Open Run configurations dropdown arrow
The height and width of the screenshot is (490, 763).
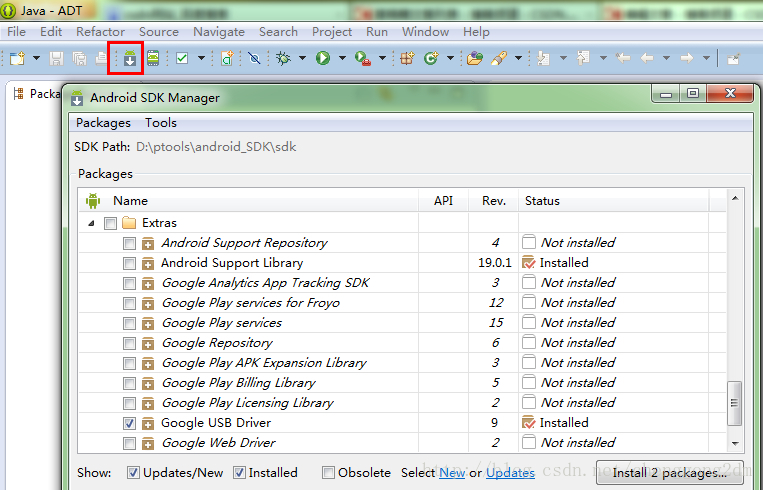342,58
